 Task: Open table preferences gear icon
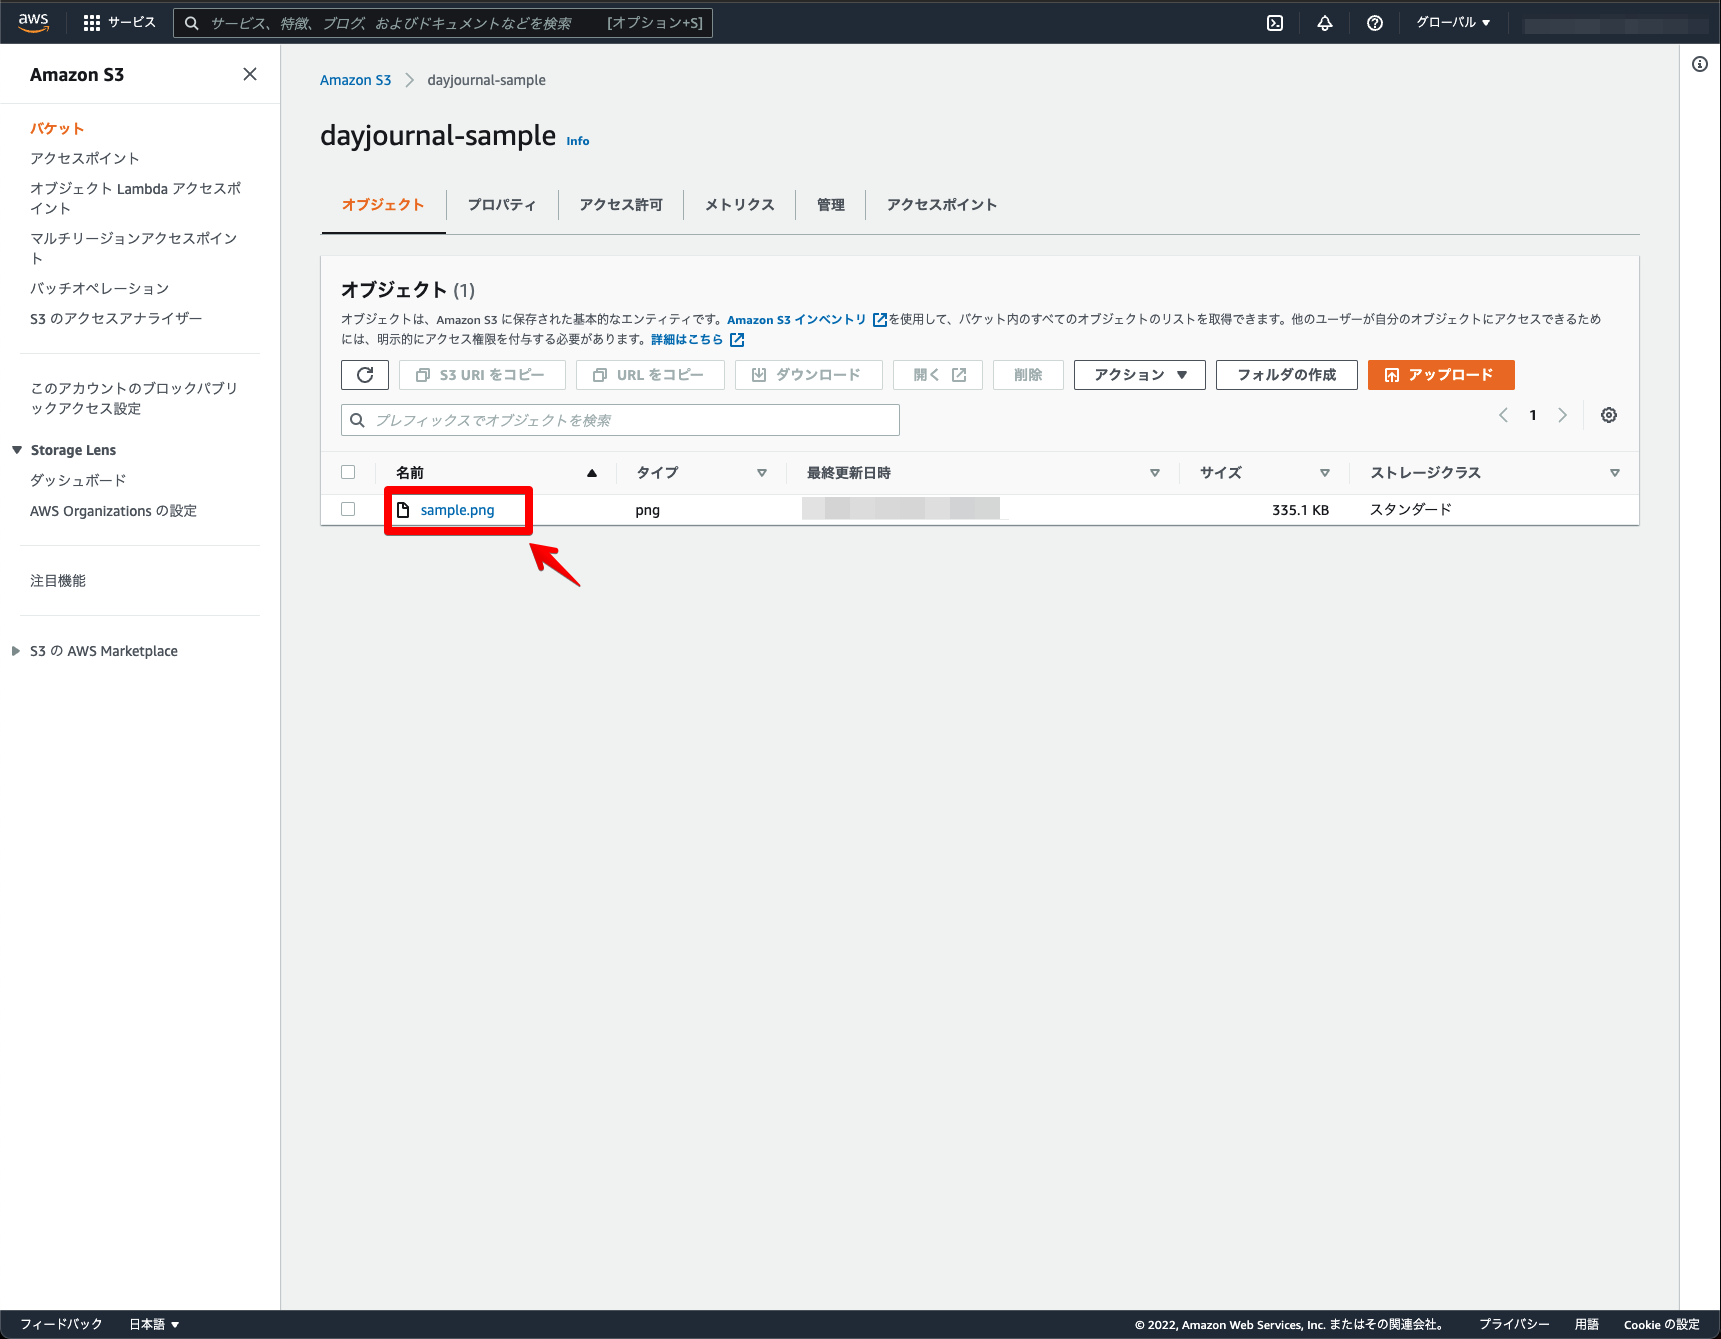1609,415
